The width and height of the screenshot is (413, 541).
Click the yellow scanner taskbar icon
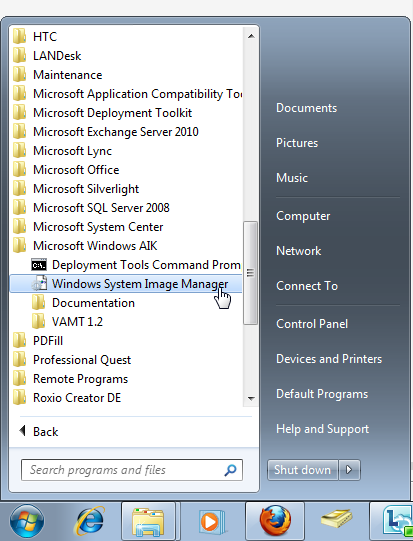(336, 518)
